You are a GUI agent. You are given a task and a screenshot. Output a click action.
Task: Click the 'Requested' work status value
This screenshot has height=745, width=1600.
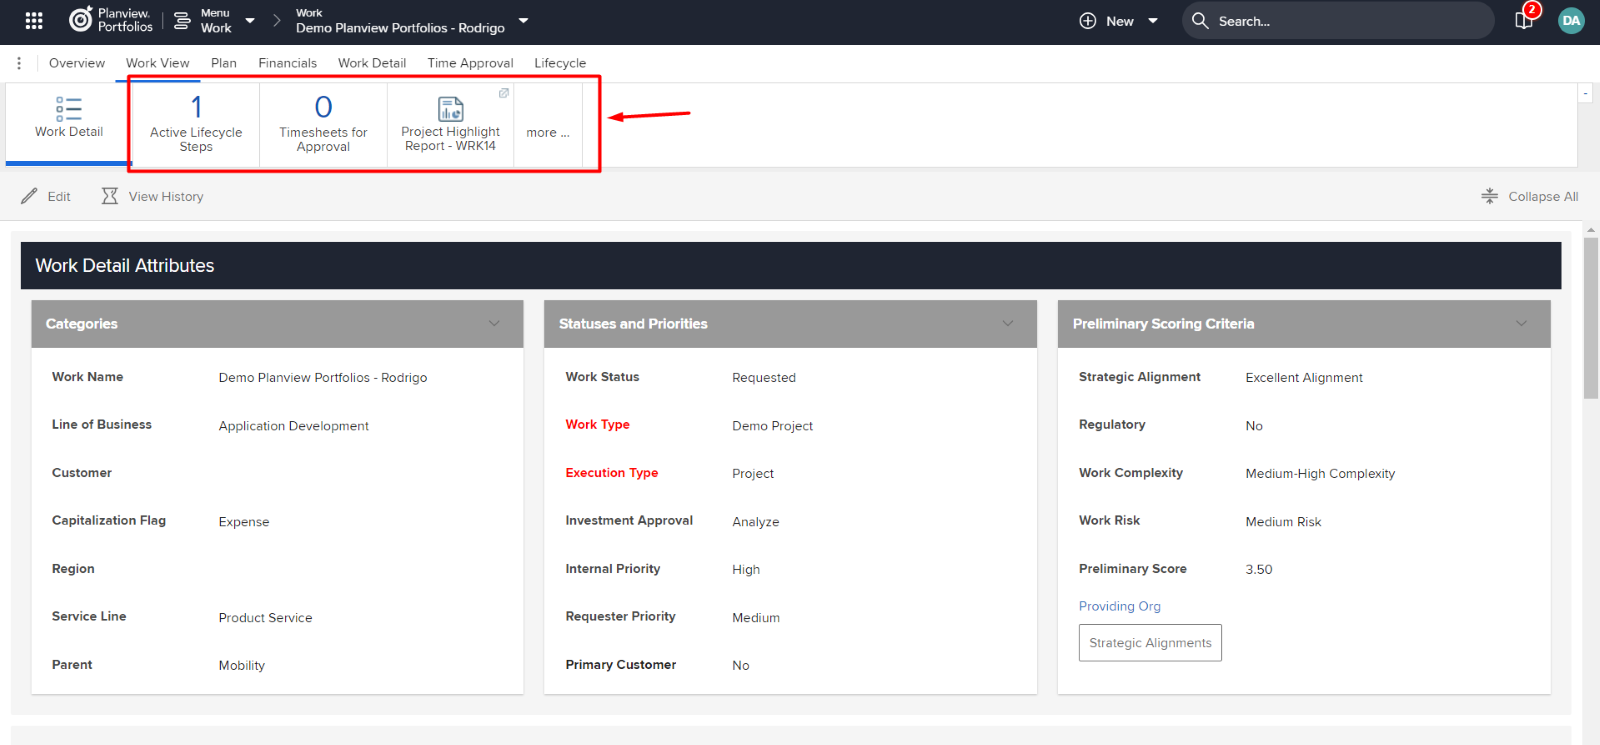[764, 378]
